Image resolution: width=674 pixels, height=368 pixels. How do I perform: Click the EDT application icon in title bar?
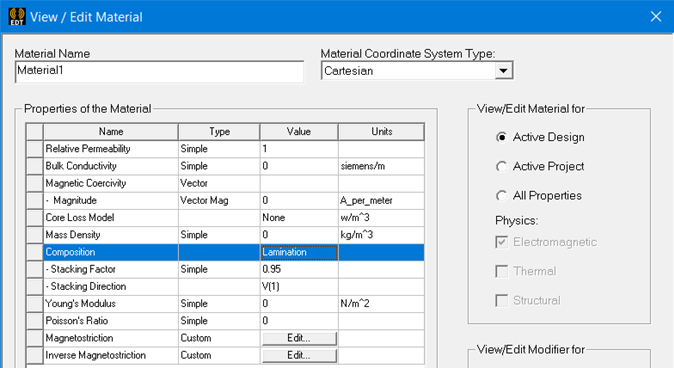pyautogui.click(x=17, y=17)
